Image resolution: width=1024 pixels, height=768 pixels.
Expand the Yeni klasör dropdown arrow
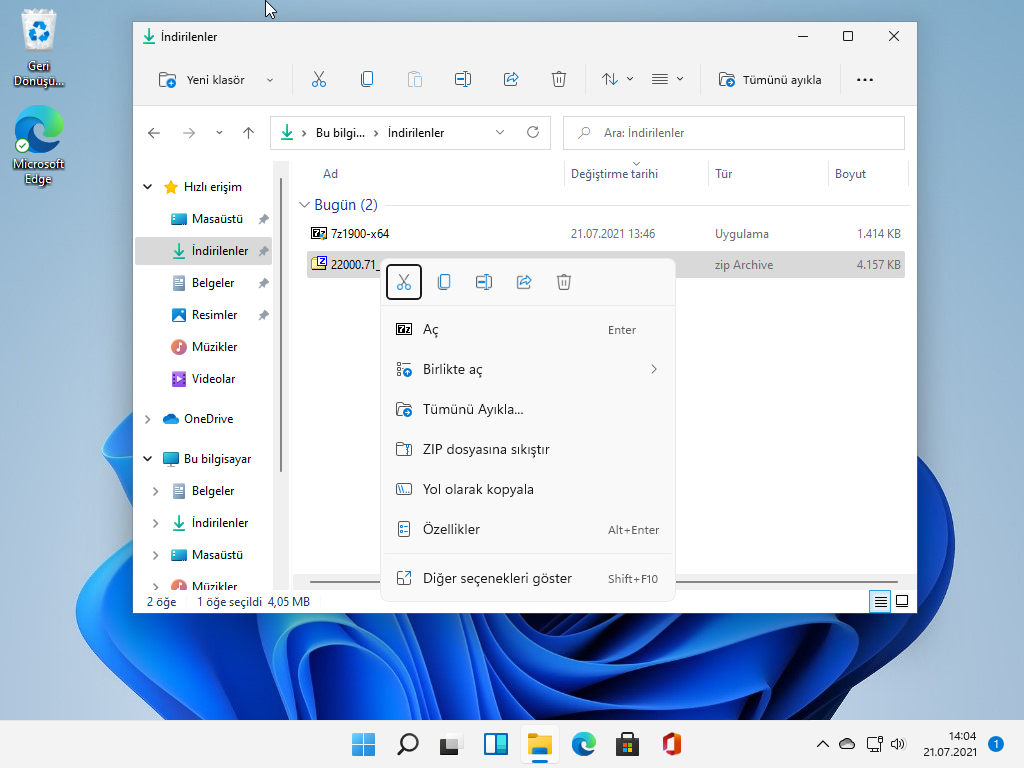tap(268, 79)
